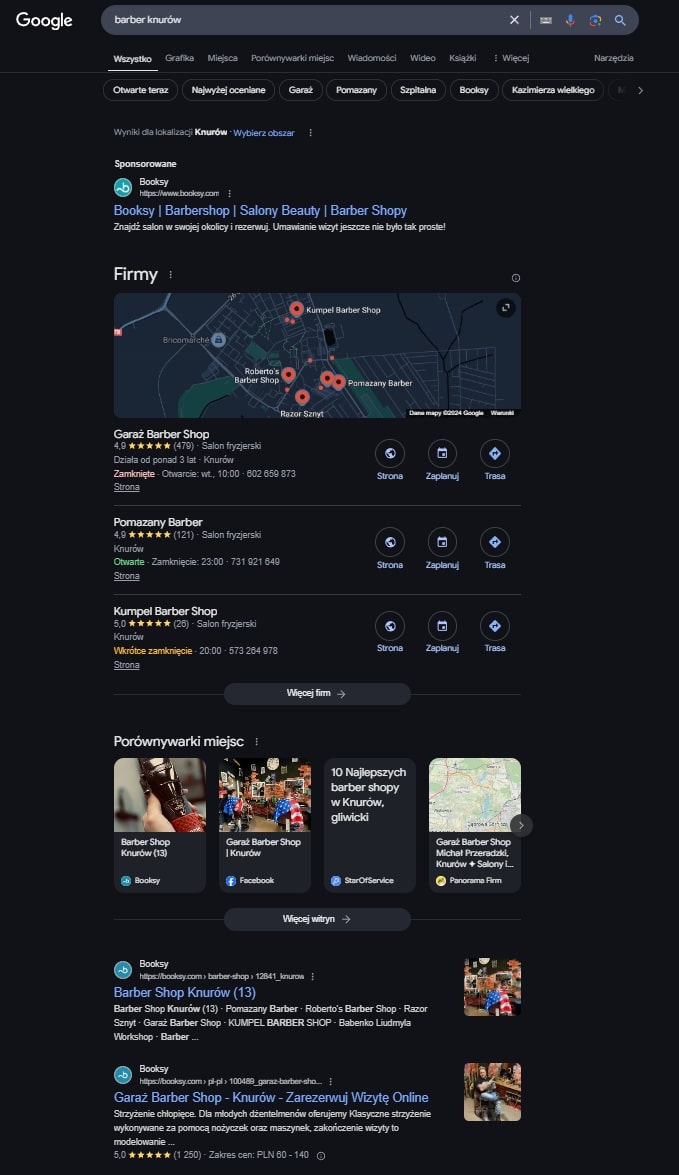Open Strona website icon for Garaż Barber Shop
This screenshot has height=1175, width=679.
(x=390, y=453)
